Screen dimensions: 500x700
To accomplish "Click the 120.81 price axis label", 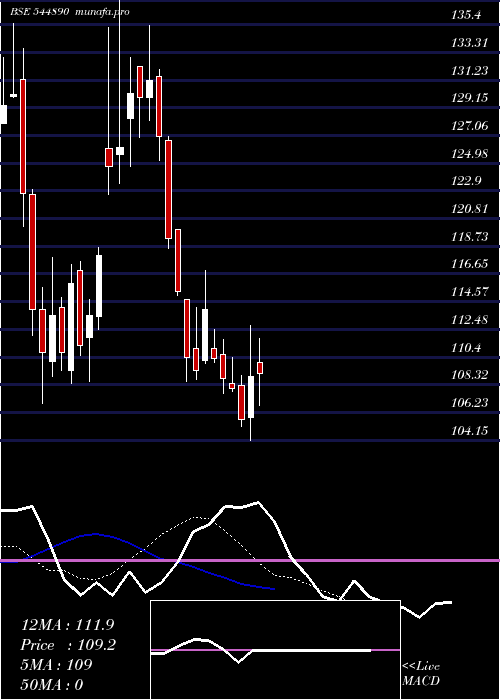I will [469, 208].
